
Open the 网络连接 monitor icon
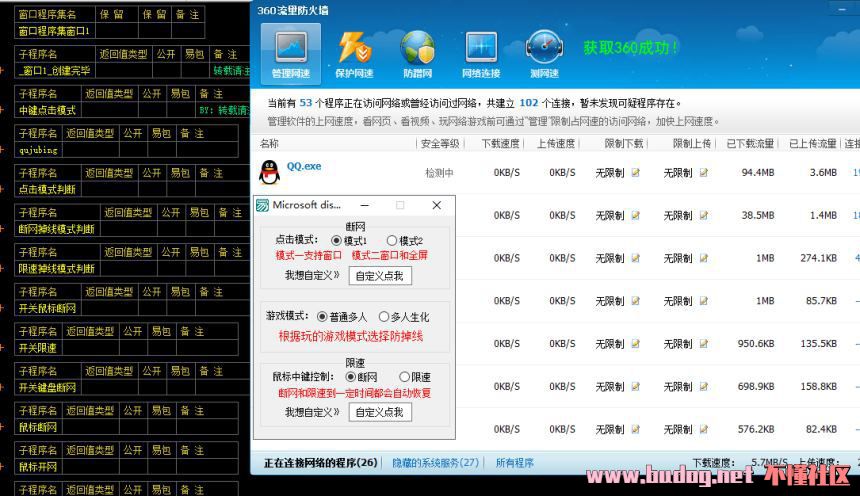(481, 52)
